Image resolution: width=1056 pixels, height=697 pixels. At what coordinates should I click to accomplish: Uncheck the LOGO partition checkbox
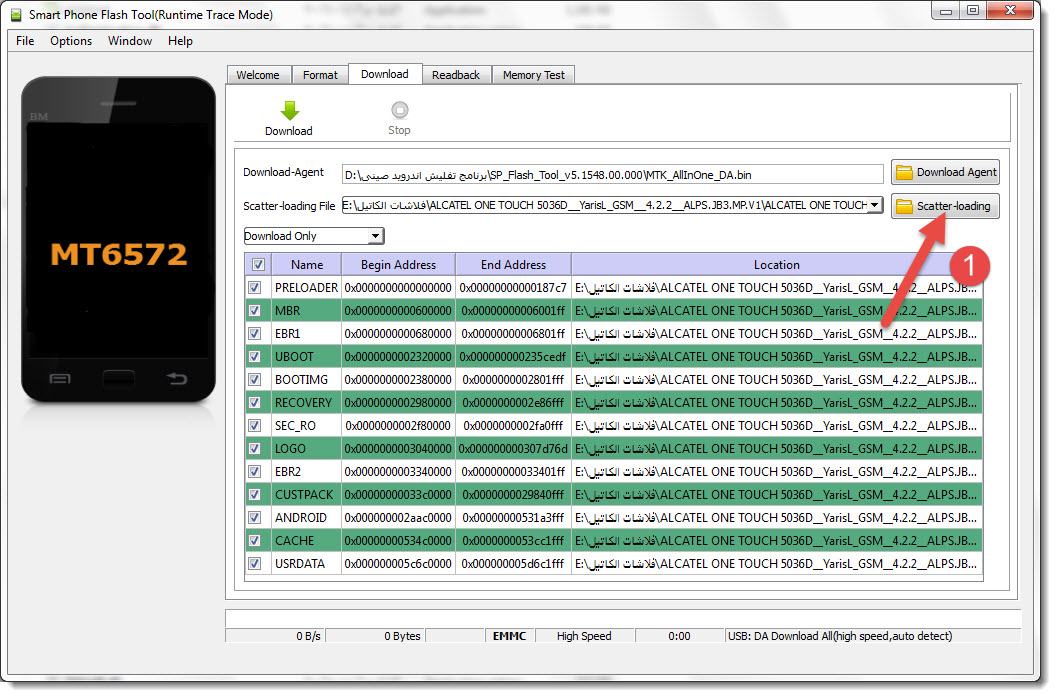pyautogui.click(x=255, y=449)
